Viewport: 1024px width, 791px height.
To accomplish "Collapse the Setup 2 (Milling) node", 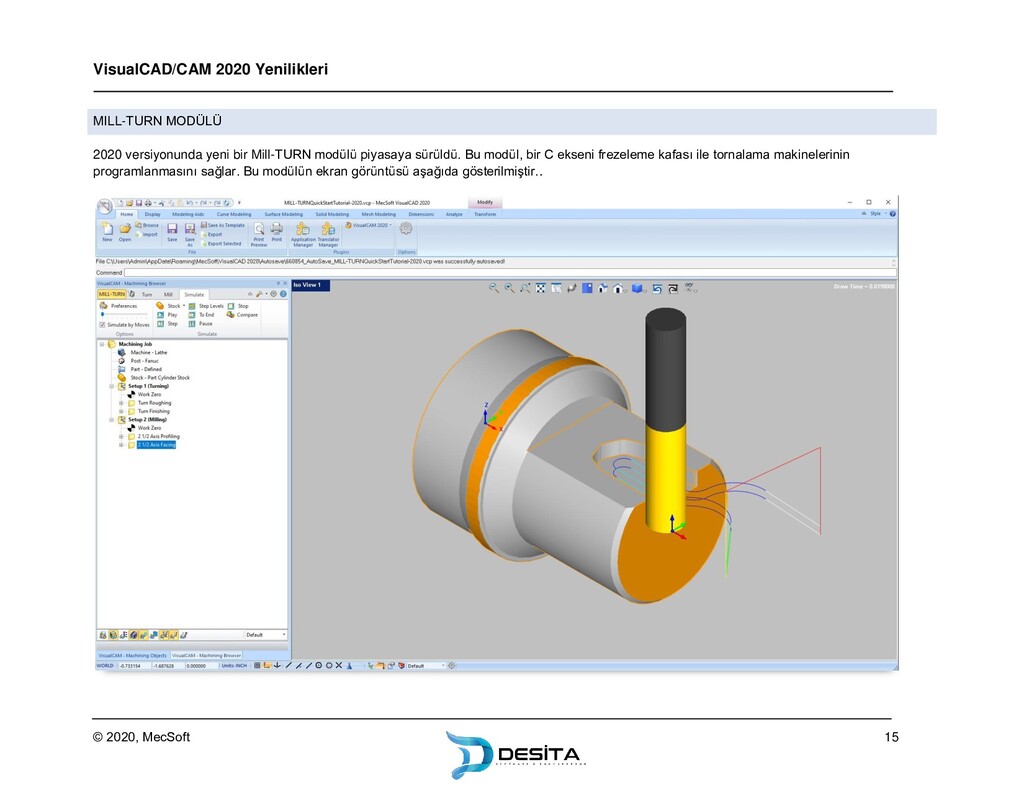I will (x=112, y=420).
